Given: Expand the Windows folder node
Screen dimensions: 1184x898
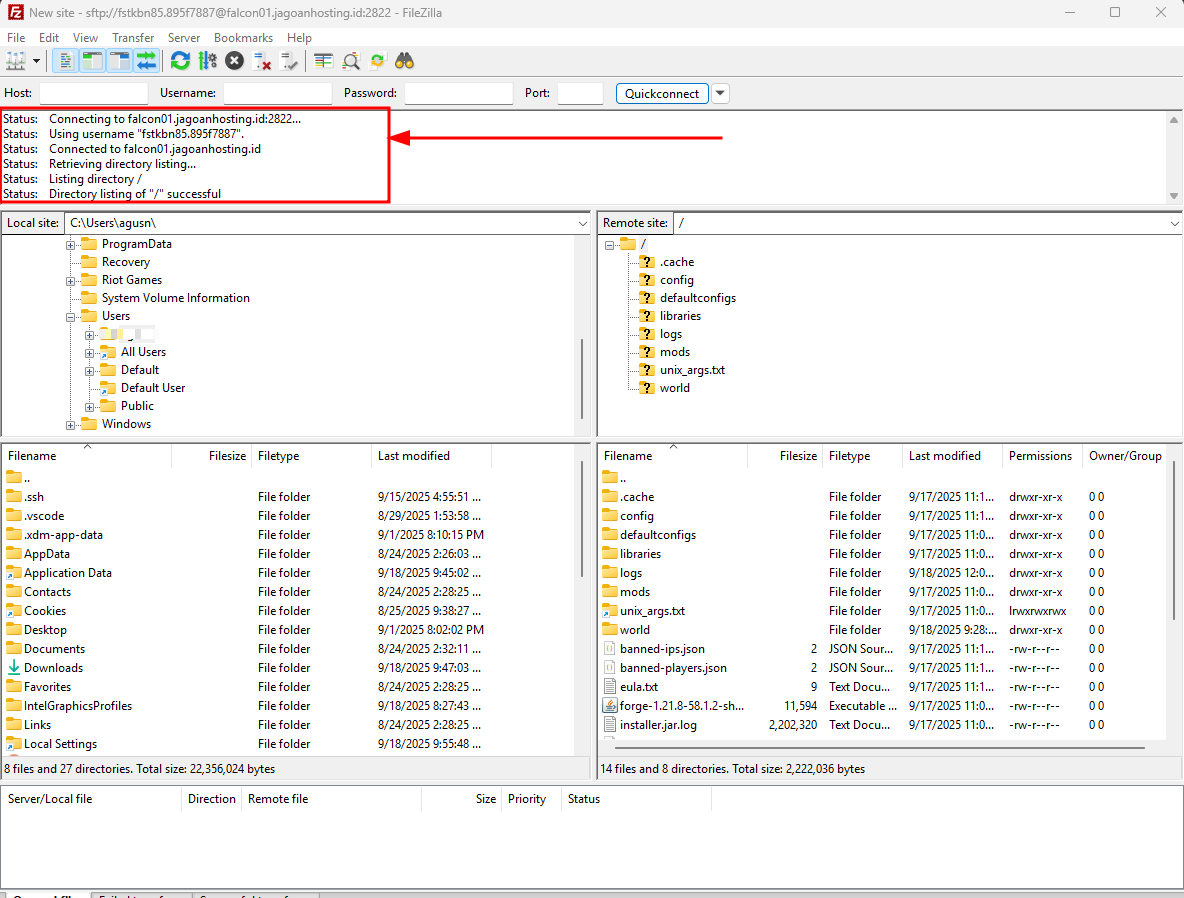Looking at the screenshot, I should click(70, 425).
